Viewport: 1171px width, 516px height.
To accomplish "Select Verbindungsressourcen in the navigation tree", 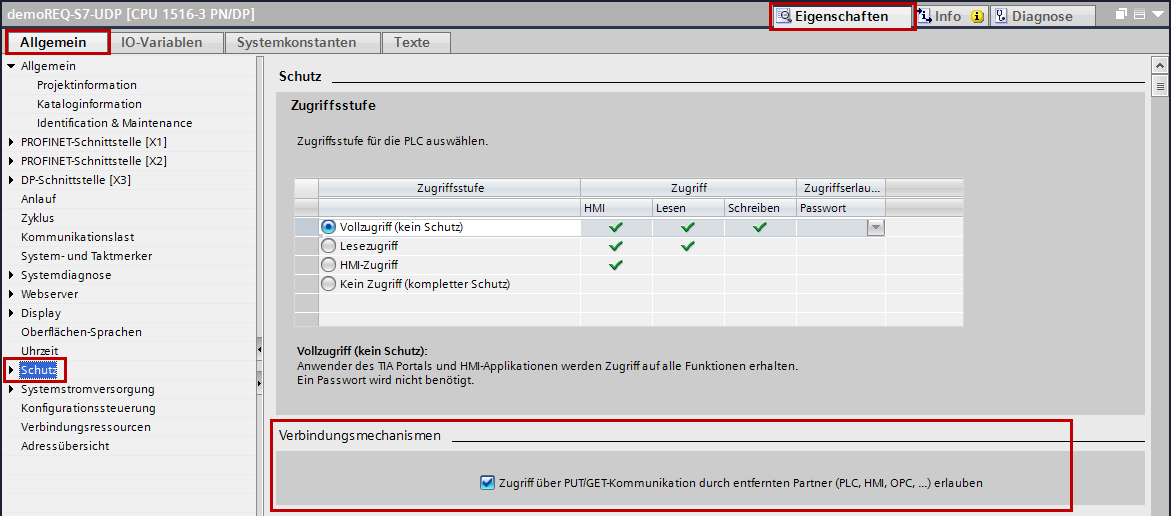I will pyautogui.click(x=85, y=427).
